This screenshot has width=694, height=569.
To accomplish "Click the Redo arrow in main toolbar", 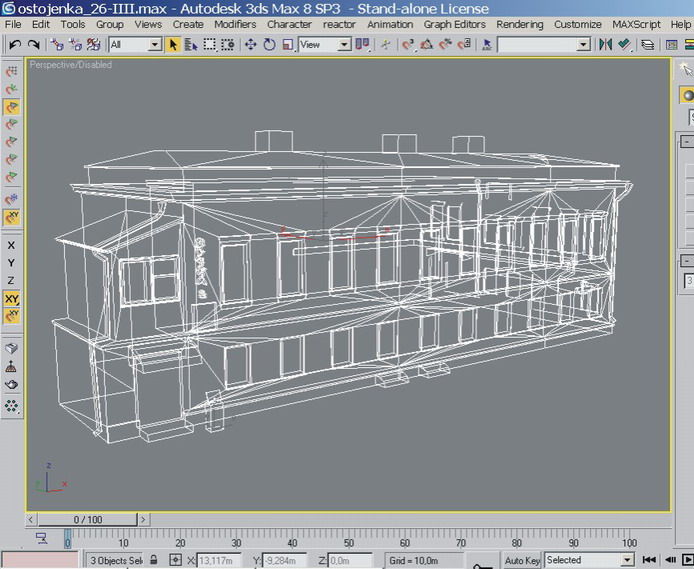I will click(34, 45).
